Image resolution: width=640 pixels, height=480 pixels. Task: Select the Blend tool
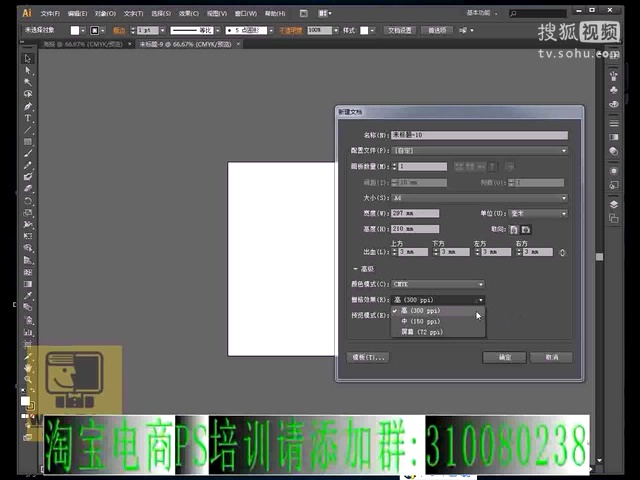[x=28, y=307]
